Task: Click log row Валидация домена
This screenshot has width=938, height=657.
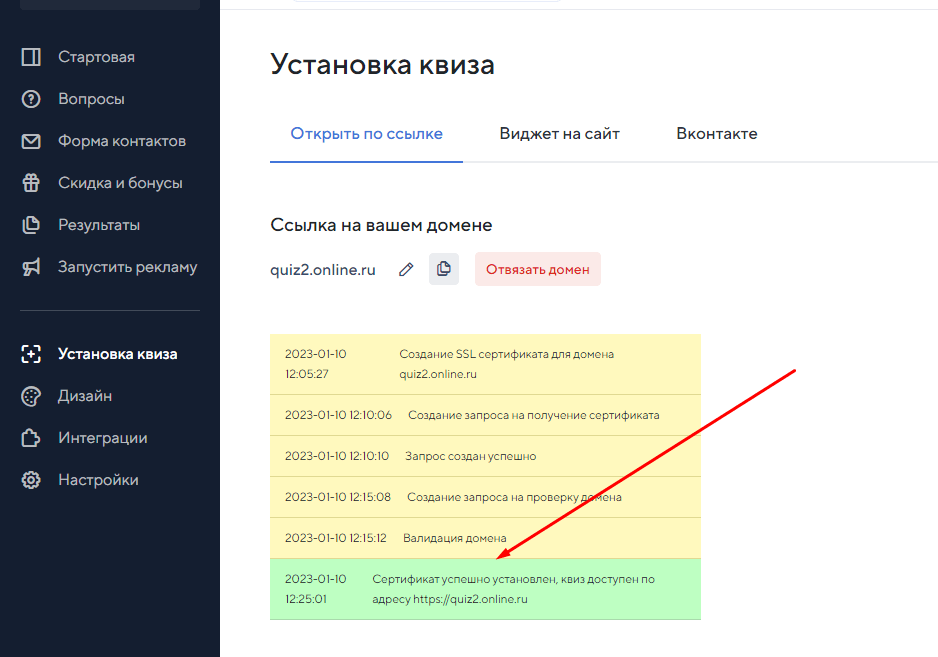Action: coord(485,538)
